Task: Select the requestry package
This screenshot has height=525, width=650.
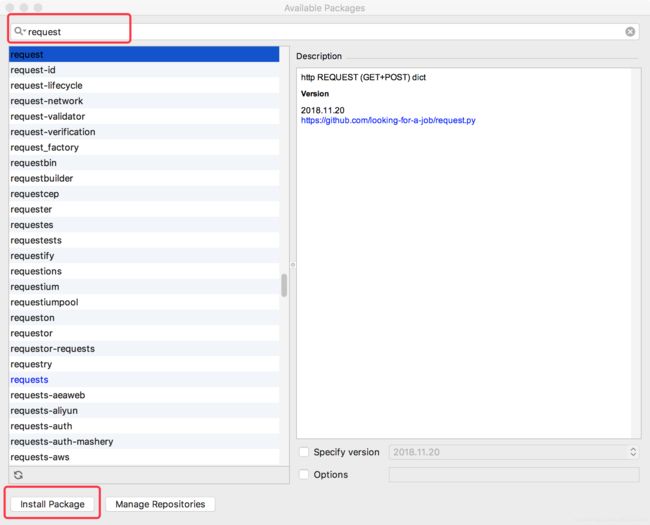Action: (x=144, y=364)
